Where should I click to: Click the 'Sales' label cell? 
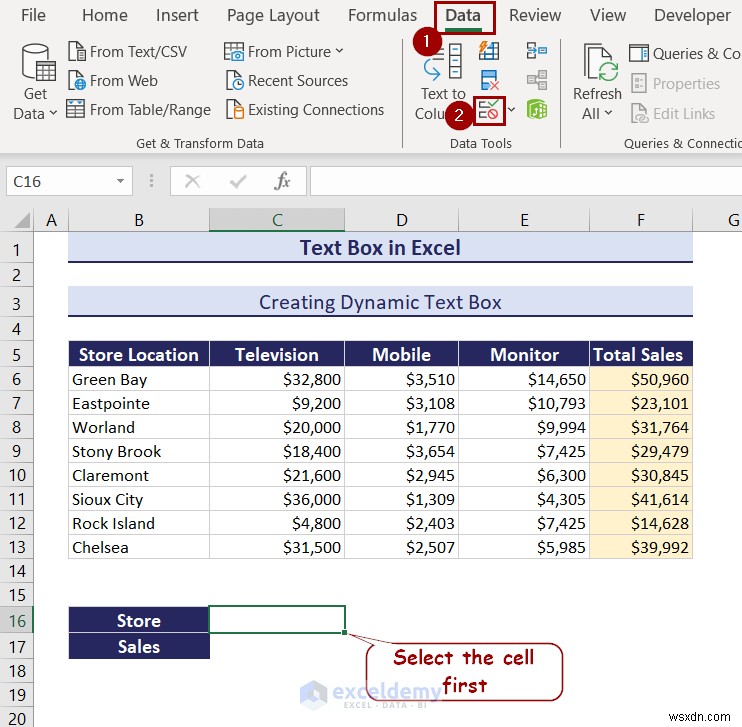pos(139,646)
